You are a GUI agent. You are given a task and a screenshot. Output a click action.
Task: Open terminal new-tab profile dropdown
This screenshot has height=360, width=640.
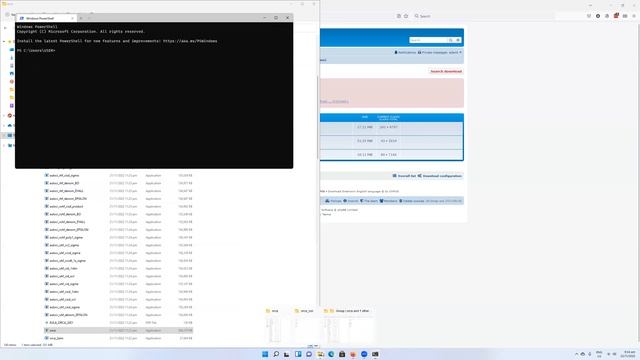89,18
